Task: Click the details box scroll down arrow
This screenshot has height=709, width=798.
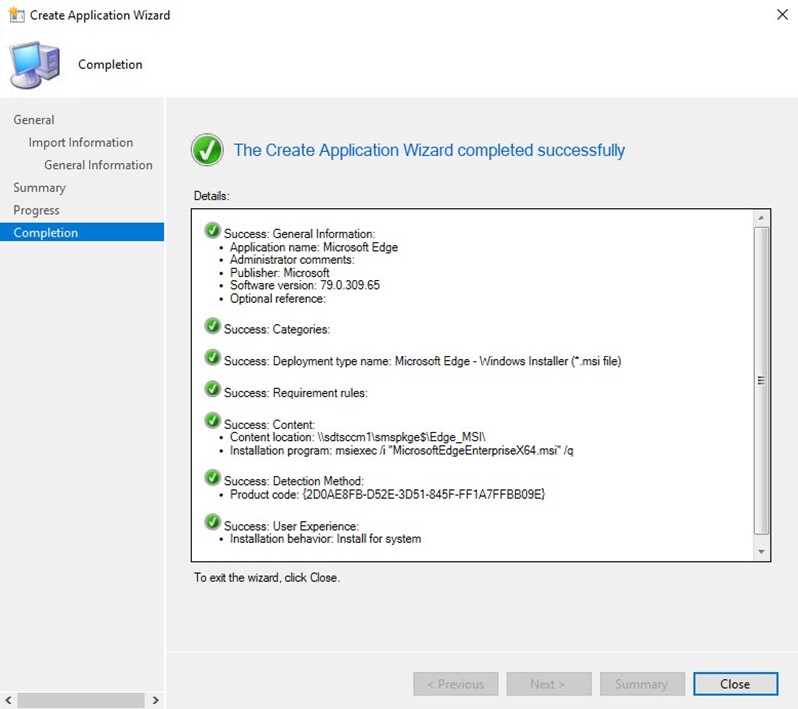Action: pyautogui.click(x=761, y=552)
